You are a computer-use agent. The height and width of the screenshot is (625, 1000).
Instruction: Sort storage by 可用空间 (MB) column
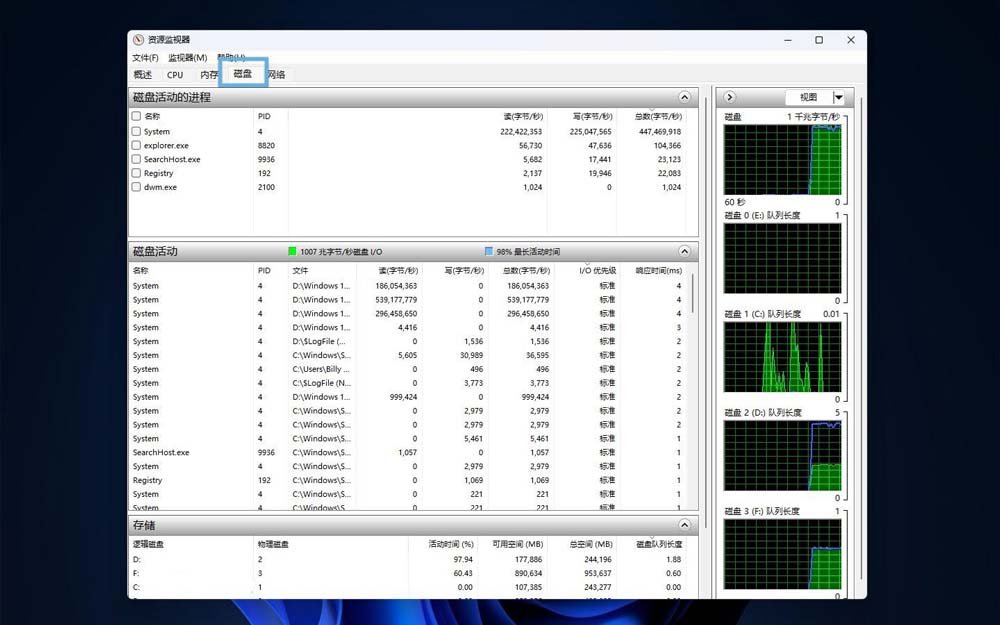517,544
